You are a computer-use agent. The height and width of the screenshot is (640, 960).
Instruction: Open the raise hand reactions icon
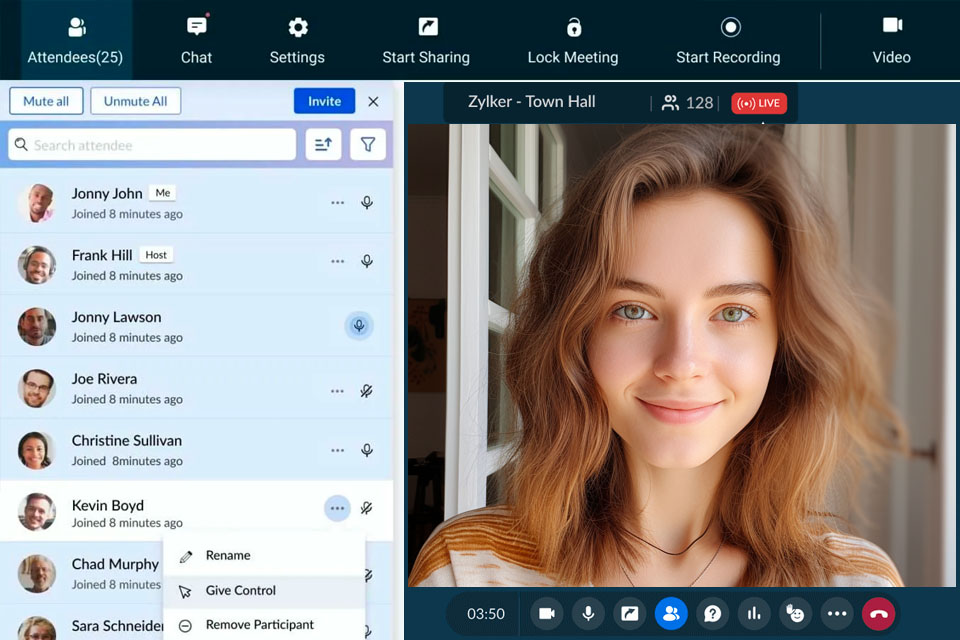point(795,613)
